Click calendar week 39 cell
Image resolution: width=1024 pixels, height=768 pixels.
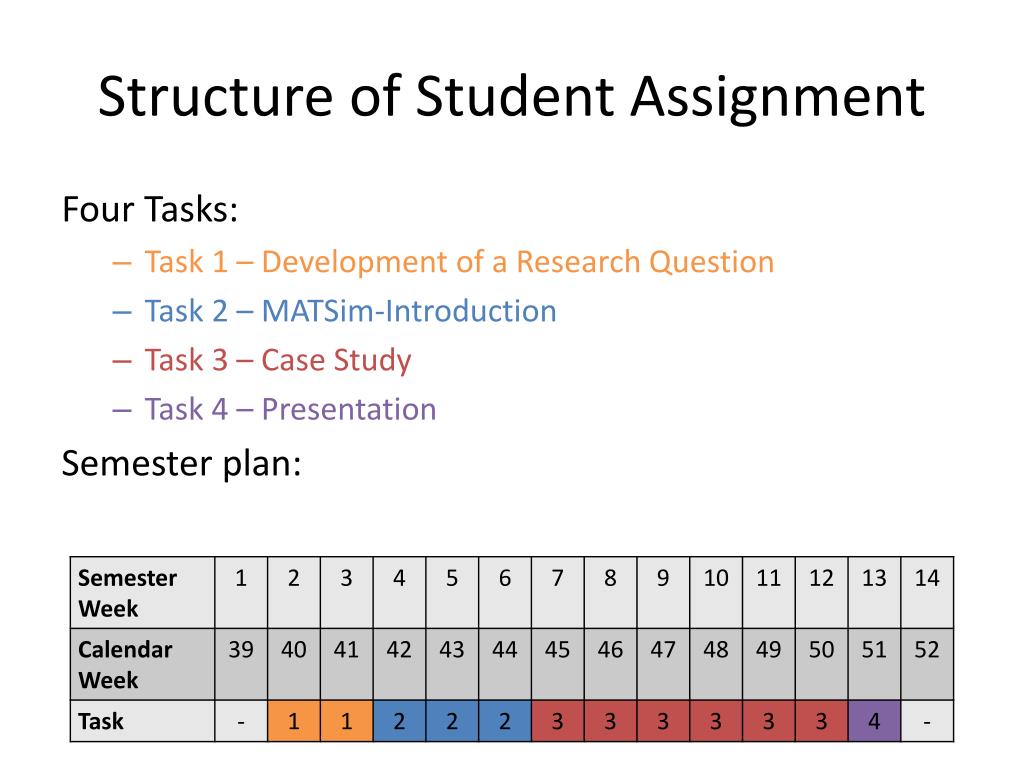(241, 664)
